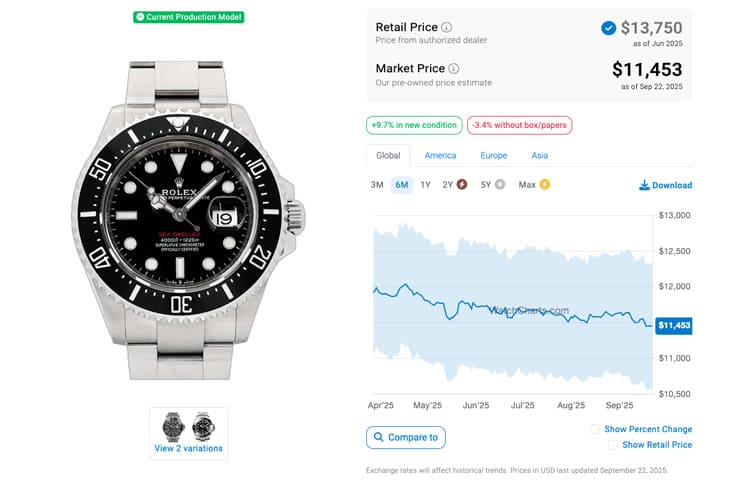Click the View 2 variations link
The image size is (730, 483).
click(188, 448)
